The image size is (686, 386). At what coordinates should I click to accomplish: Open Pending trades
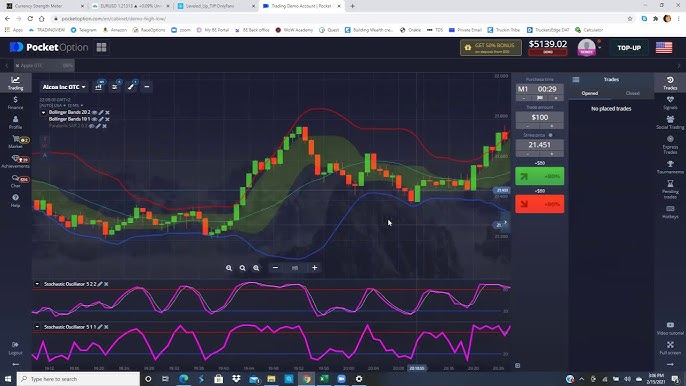670,189
